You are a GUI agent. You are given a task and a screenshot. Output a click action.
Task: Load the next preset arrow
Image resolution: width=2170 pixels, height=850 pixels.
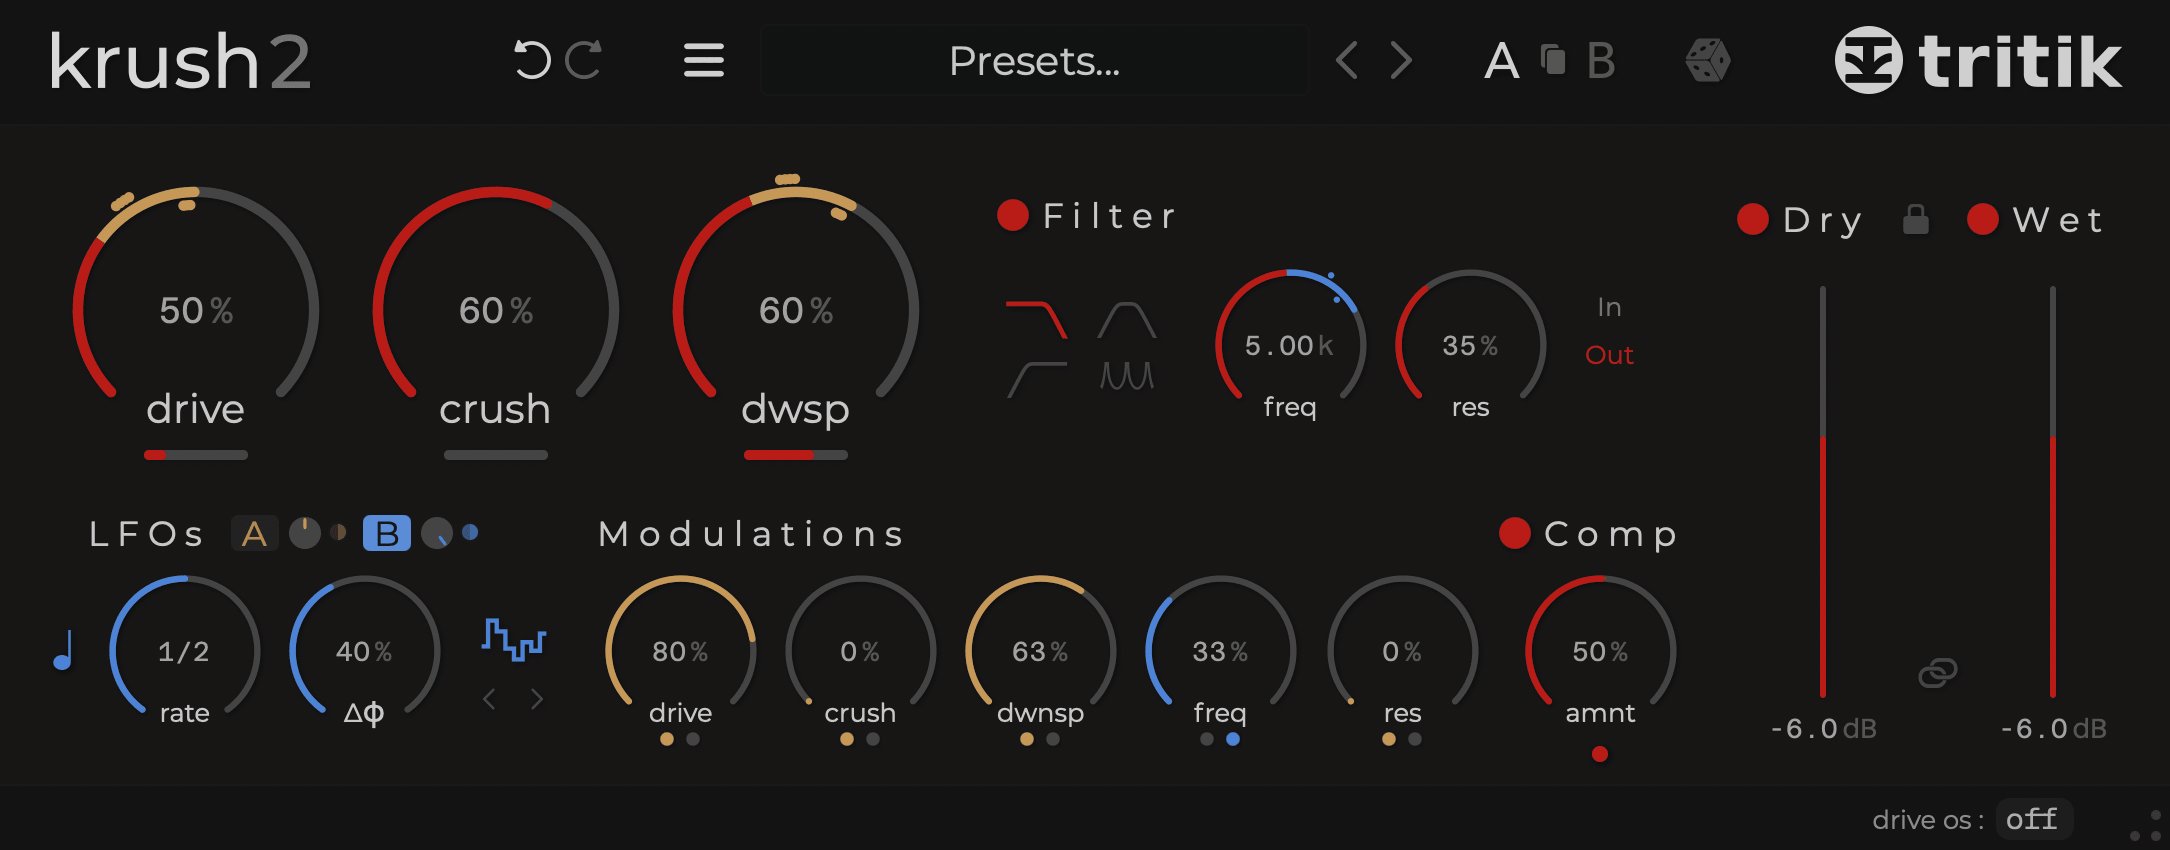[x=1401, y=60]
